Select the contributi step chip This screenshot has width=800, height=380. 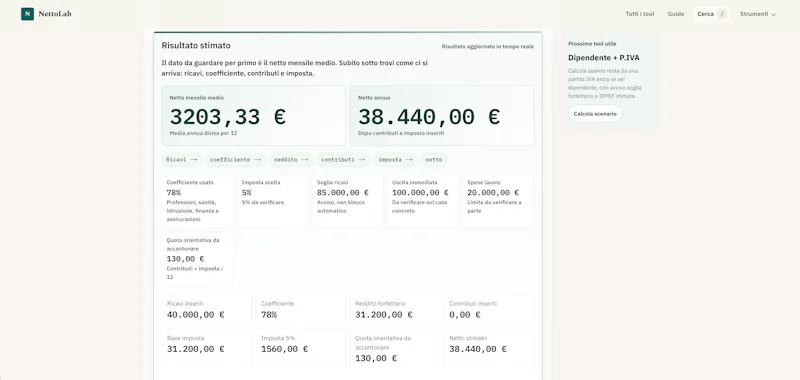coord(343,160)
